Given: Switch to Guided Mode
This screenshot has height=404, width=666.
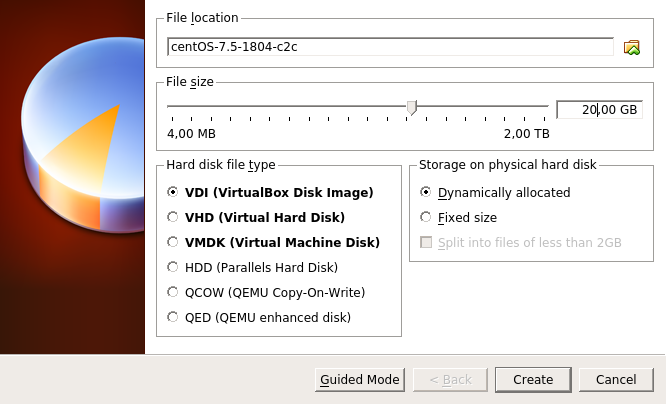Looking at the screenshot, I should 359,380.
